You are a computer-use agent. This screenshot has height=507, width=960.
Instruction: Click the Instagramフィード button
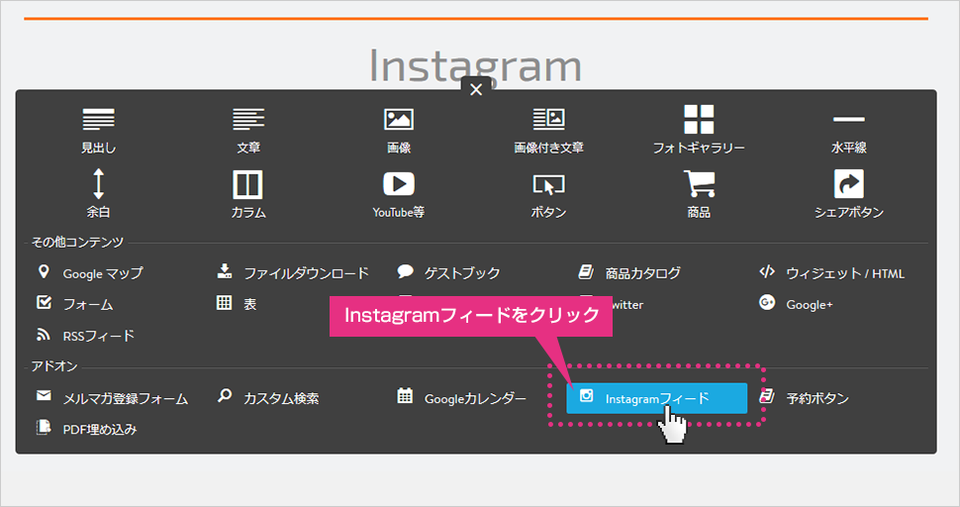[x=656, y=398]
